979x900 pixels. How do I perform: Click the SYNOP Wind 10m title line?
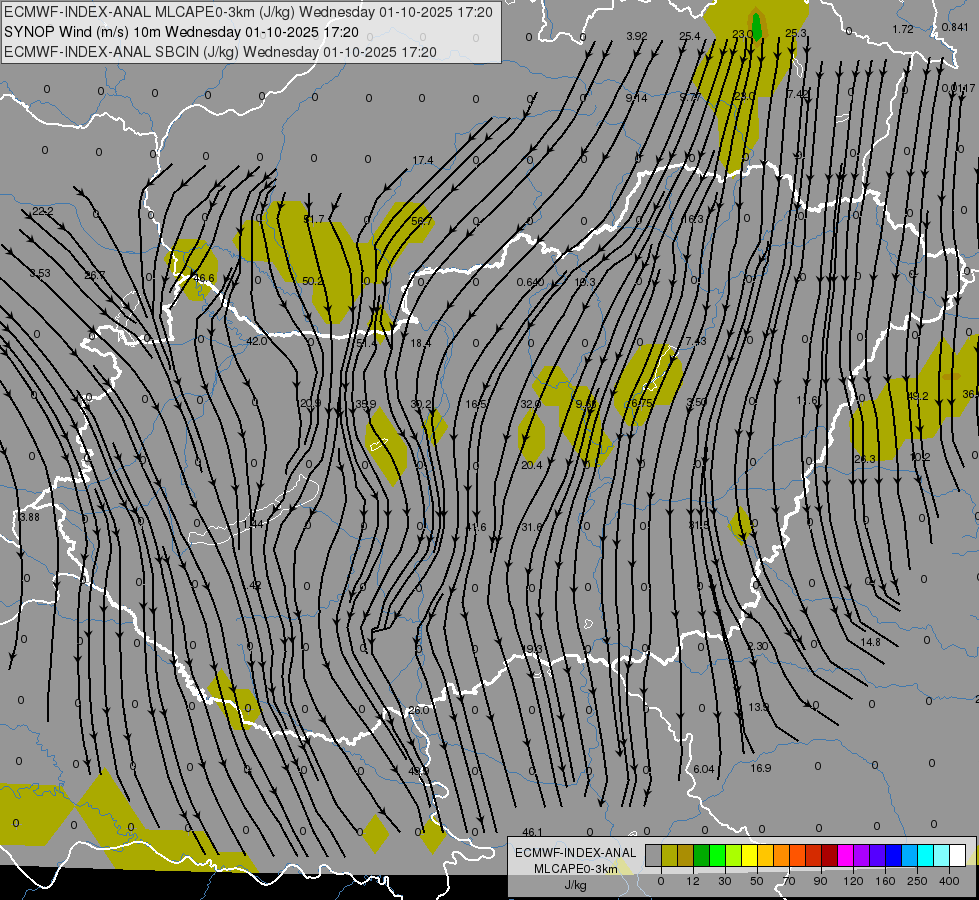click(181, 32)
